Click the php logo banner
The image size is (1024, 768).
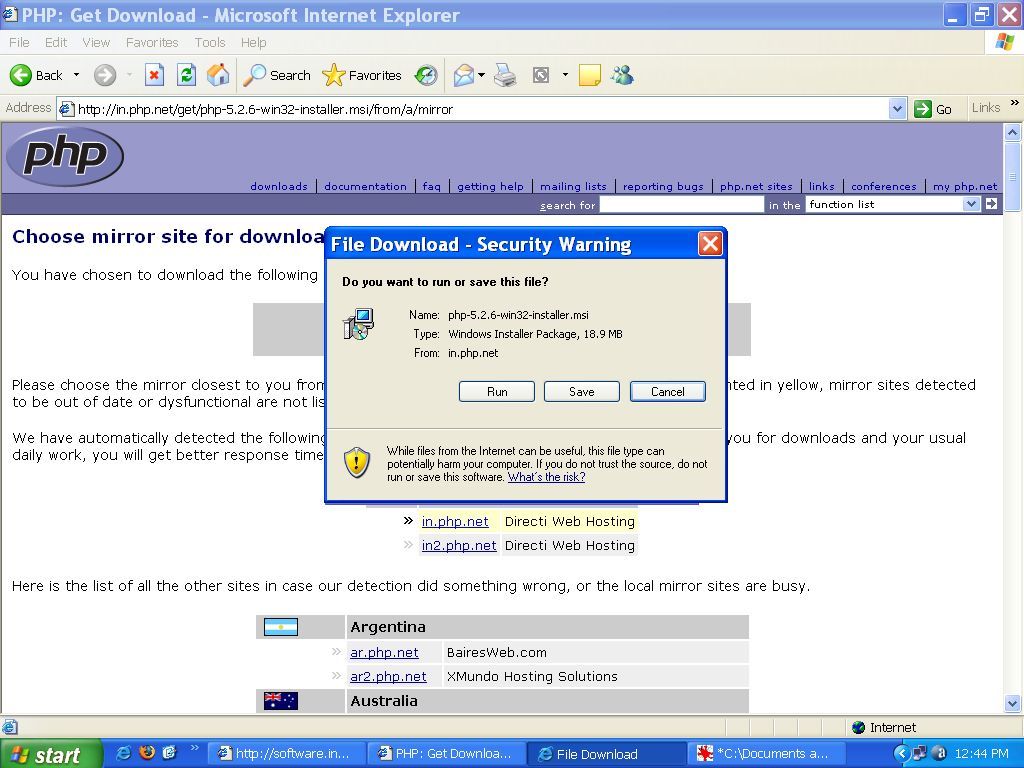point(65,156)
